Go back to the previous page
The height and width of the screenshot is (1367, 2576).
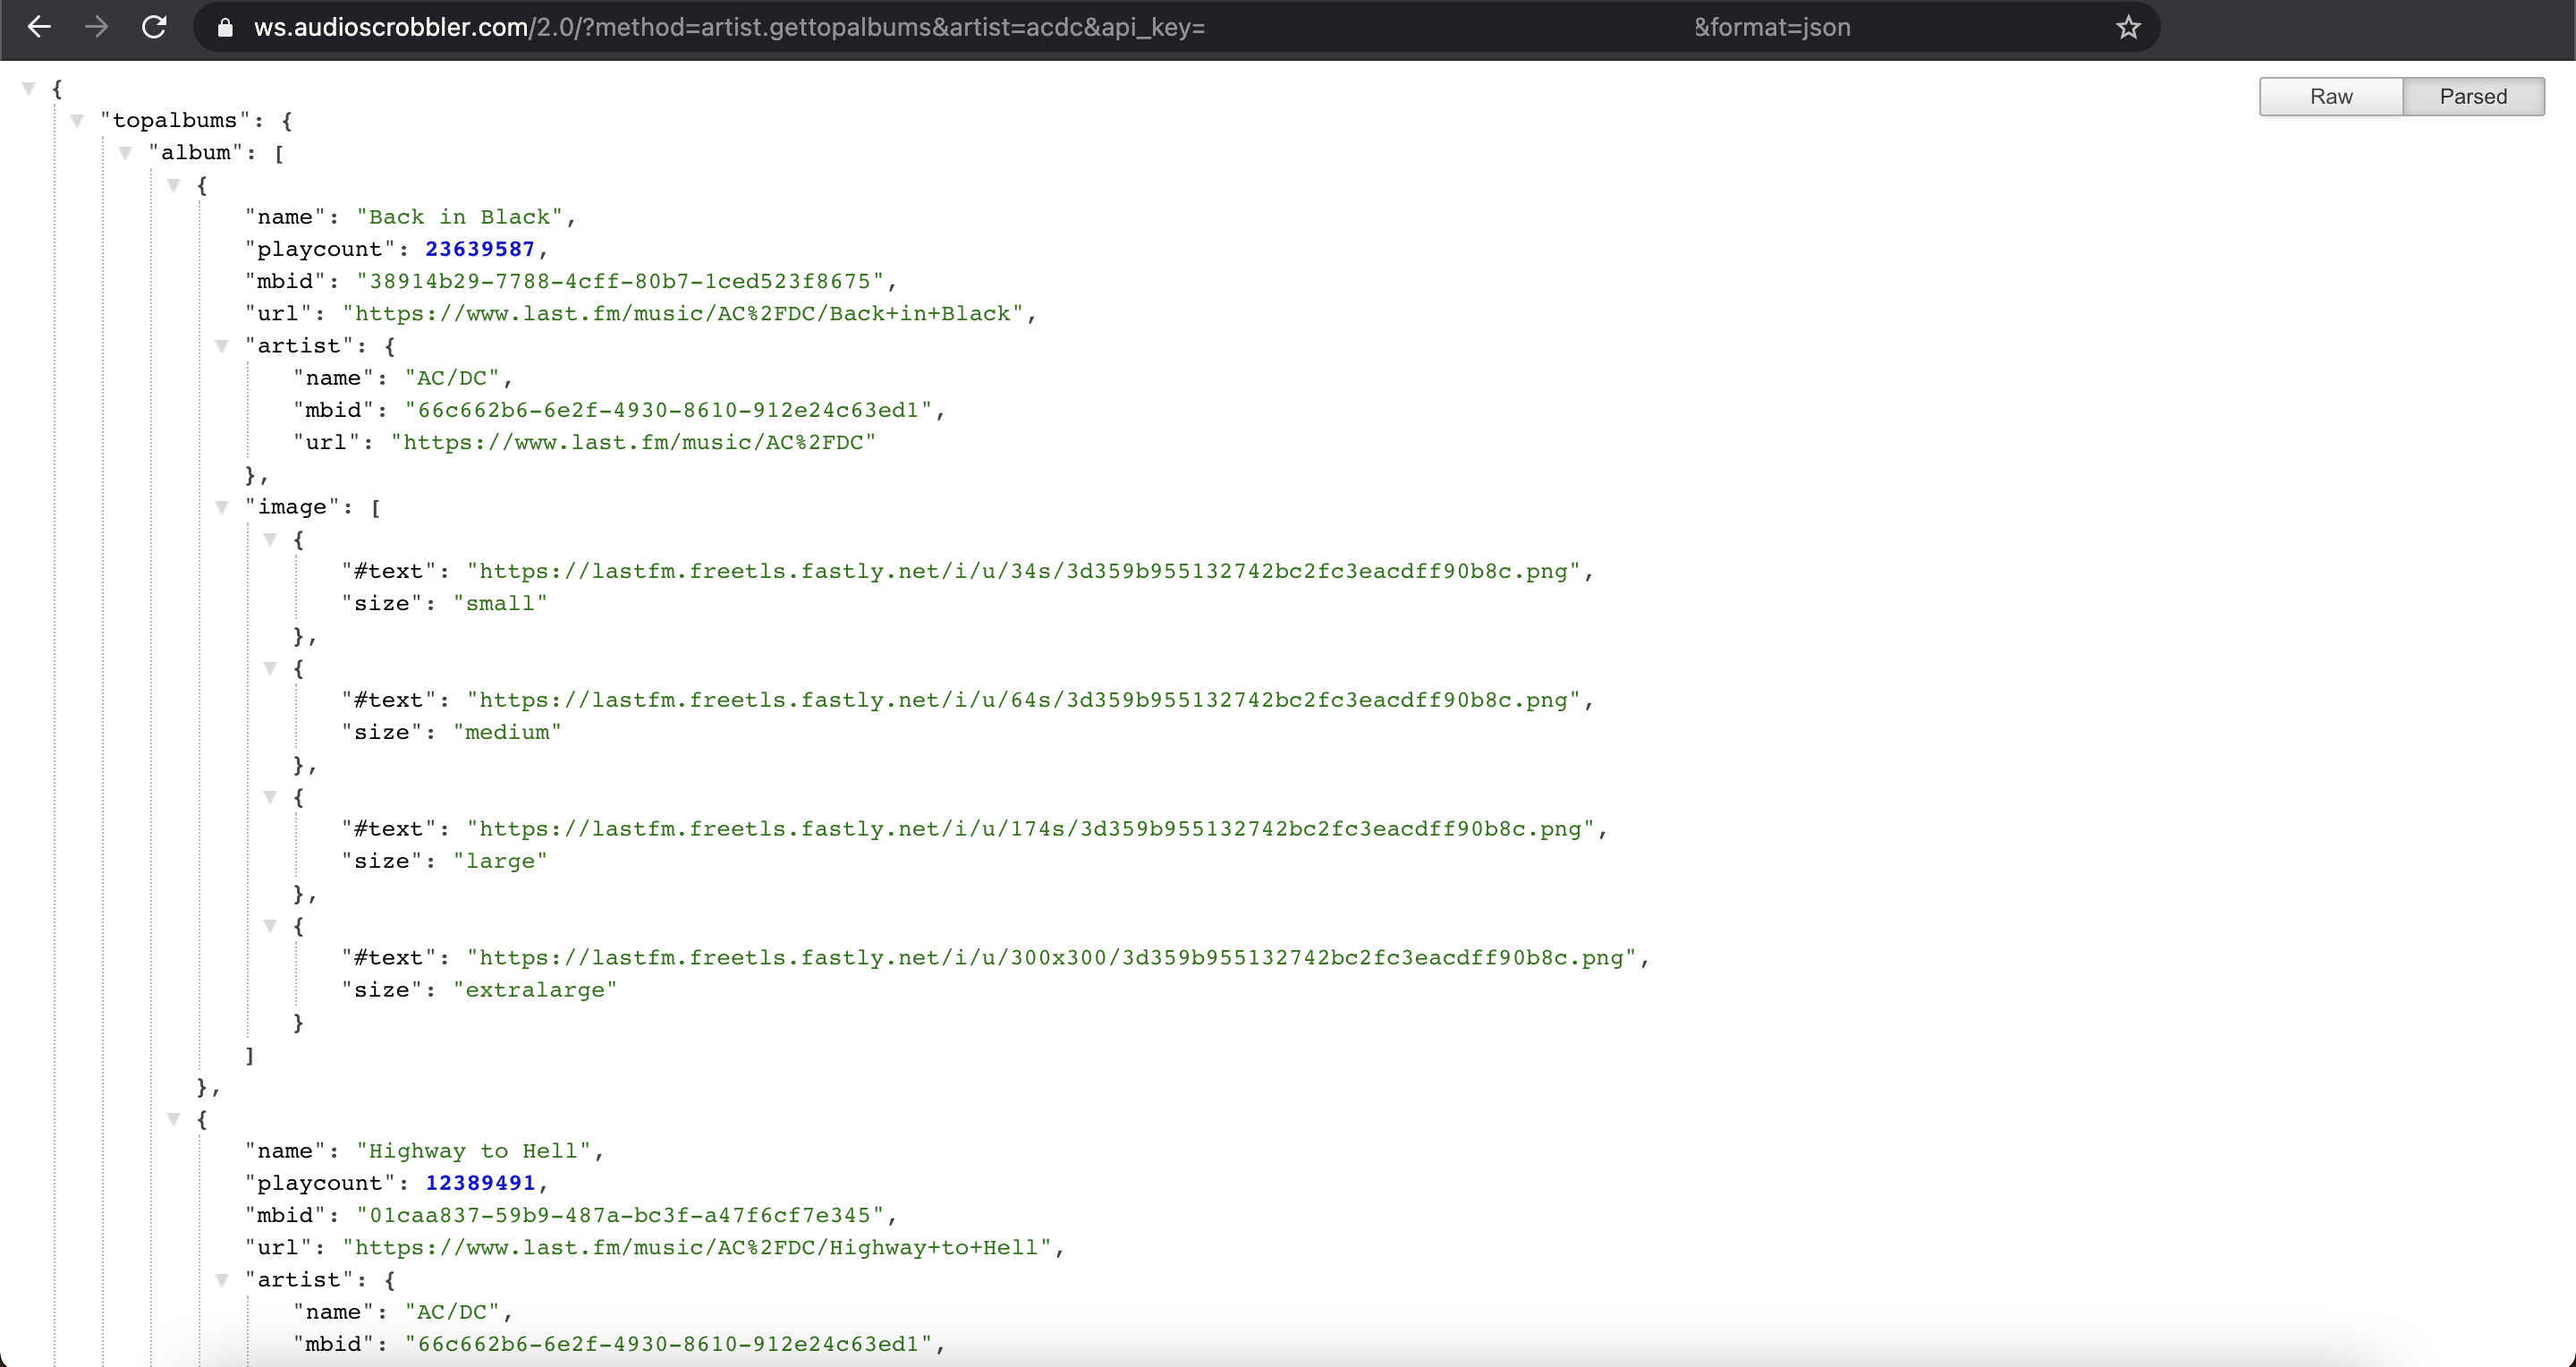[x=39, y=27]
